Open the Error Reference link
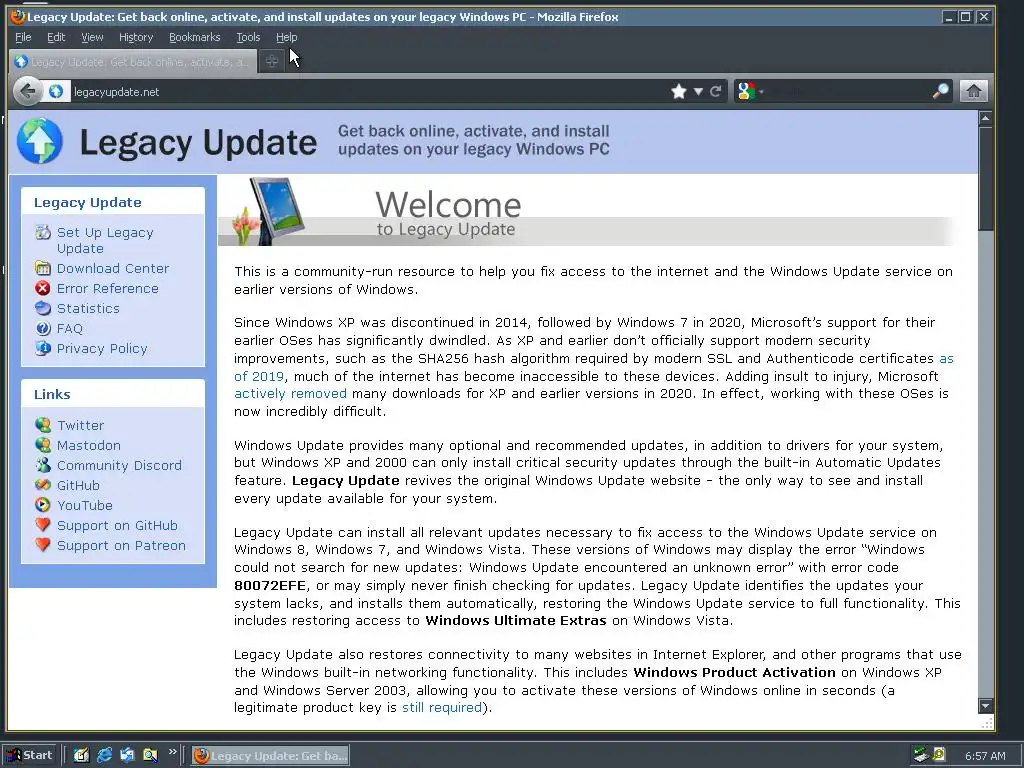The width and height of the screenshot is (1024, 768). tap(108, 289)
